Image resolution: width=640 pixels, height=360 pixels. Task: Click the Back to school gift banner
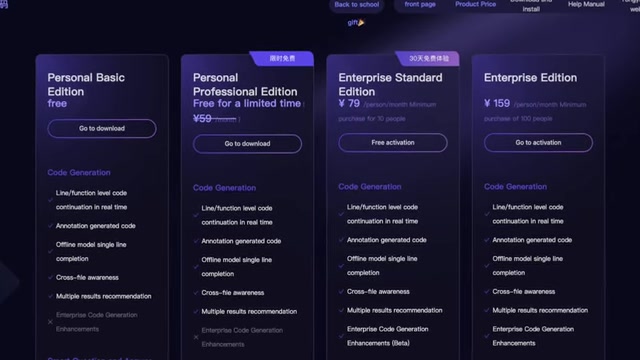tap(356, 5)
